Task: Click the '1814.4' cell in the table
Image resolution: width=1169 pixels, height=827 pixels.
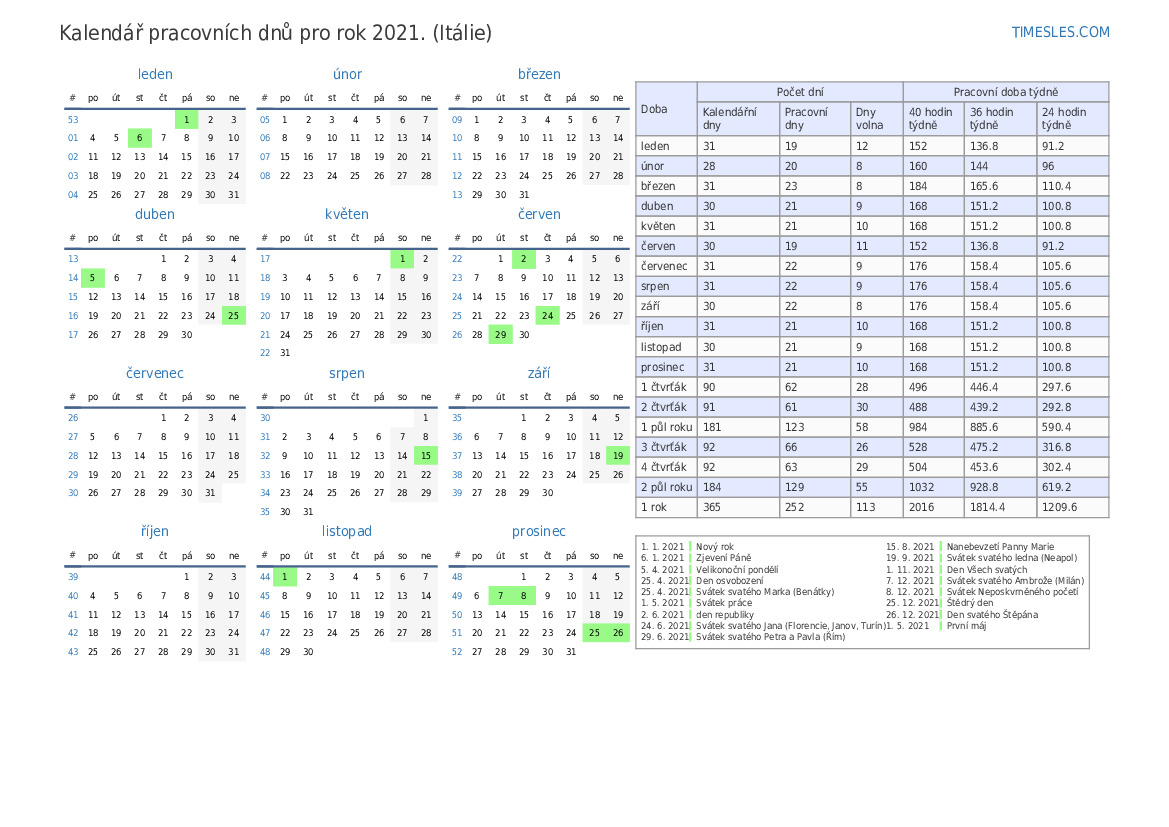Action: point(1000,507)
